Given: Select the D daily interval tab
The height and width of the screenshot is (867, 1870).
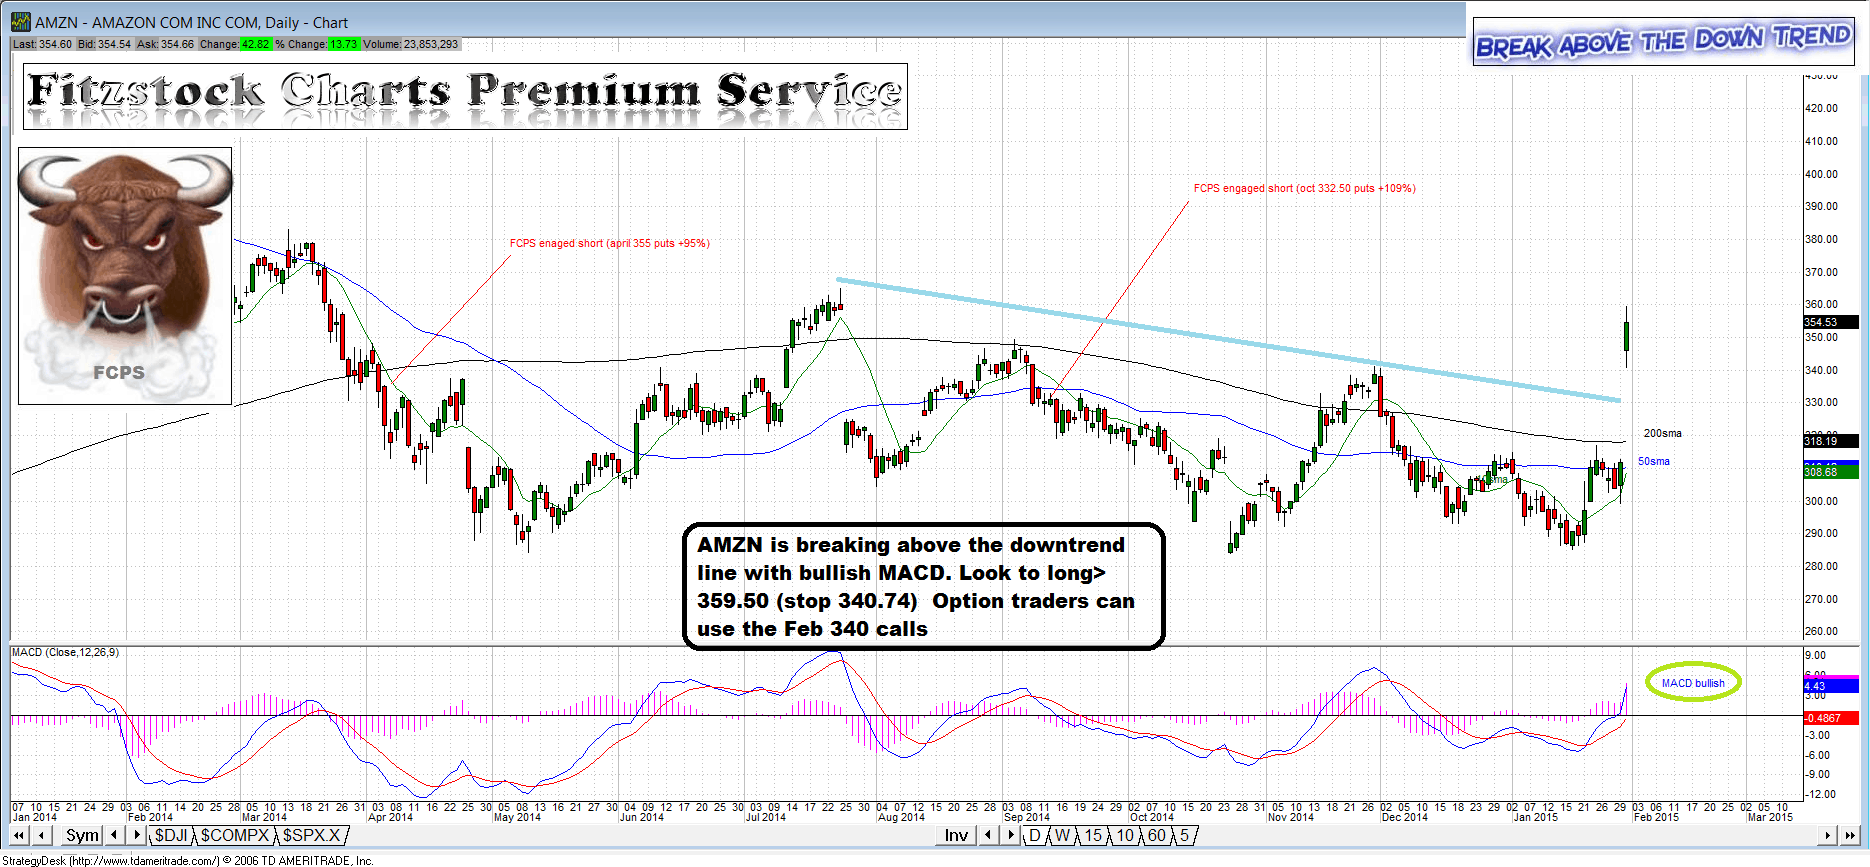Looking at the screenshot, I should click(1034, 835).
